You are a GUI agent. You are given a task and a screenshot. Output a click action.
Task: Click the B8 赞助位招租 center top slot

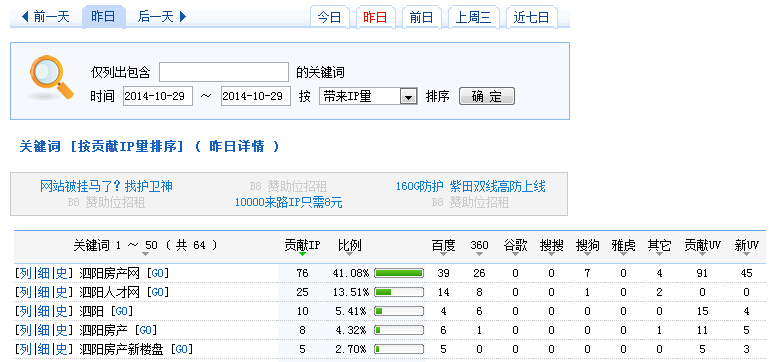[x=289, y=187]
